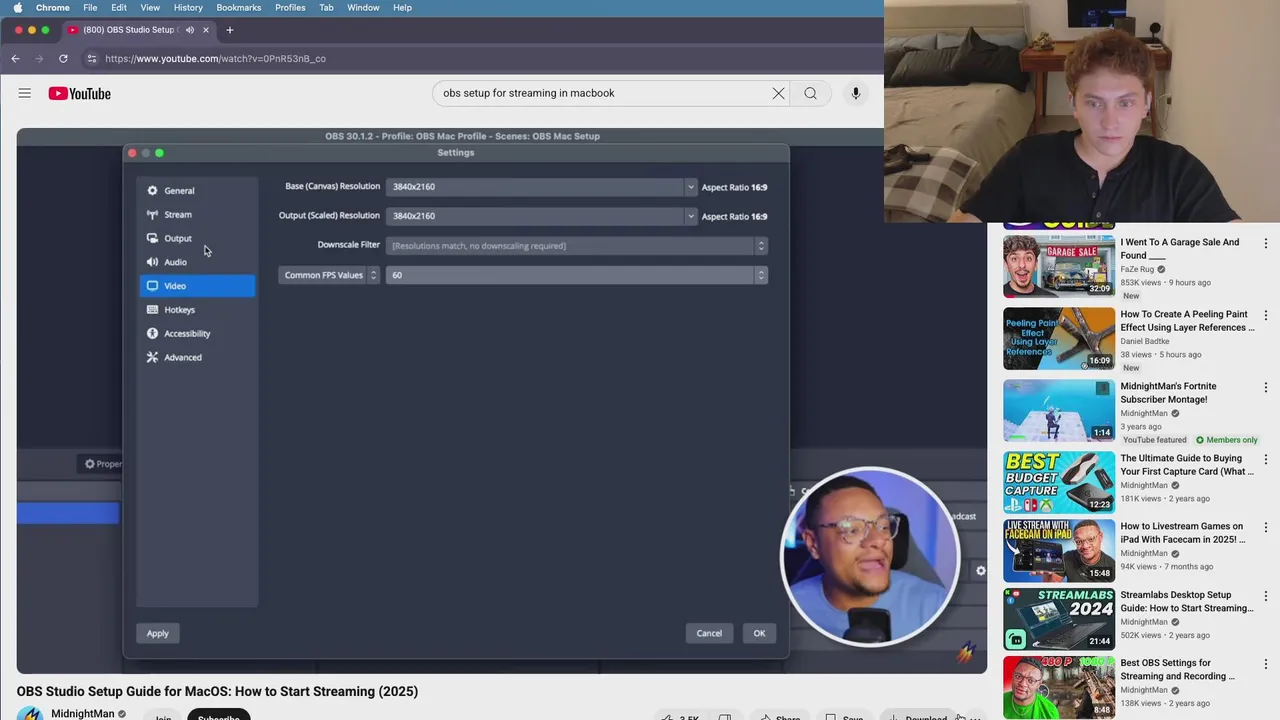Open the Window menu
Viewport: 1280px width, 720px height.
tap(363, 8)
